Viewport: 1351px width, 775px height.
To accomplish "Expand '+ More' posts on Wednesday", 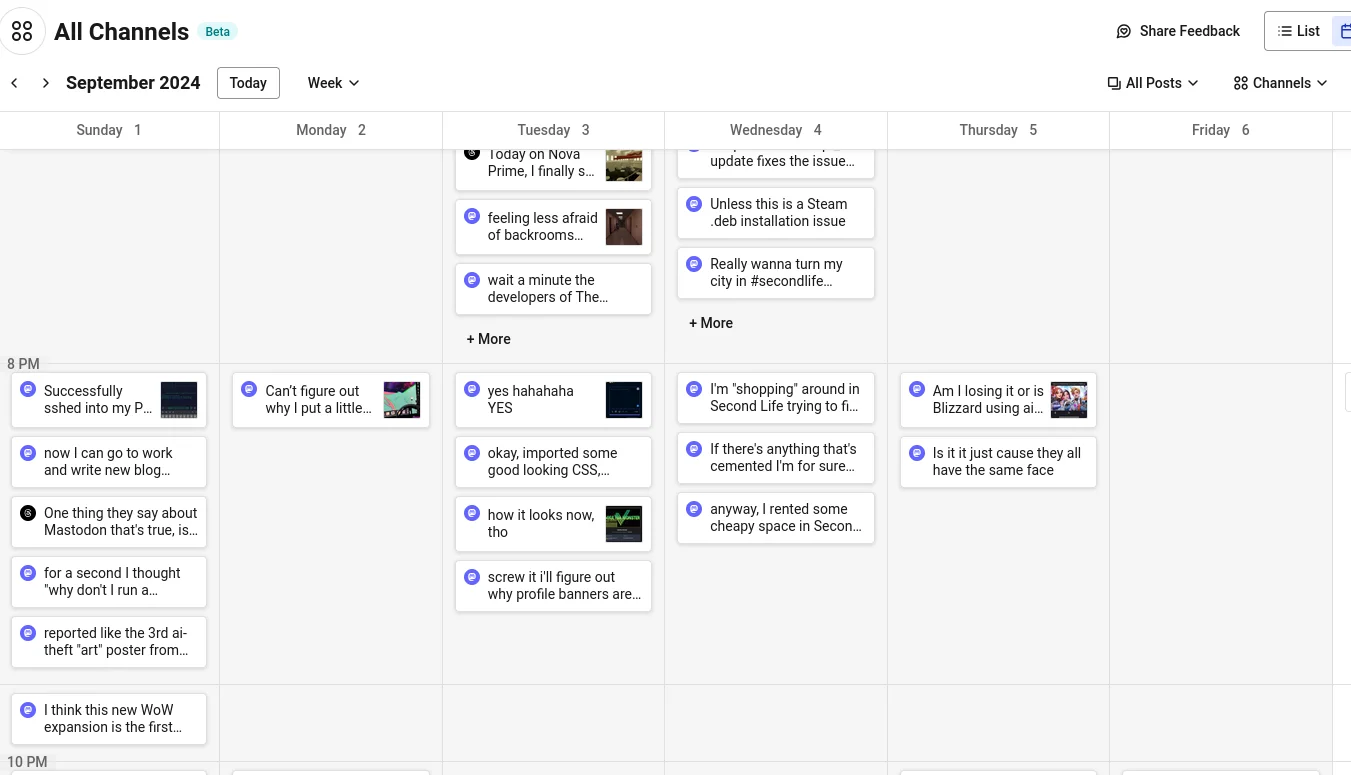I will click(711, 323).
